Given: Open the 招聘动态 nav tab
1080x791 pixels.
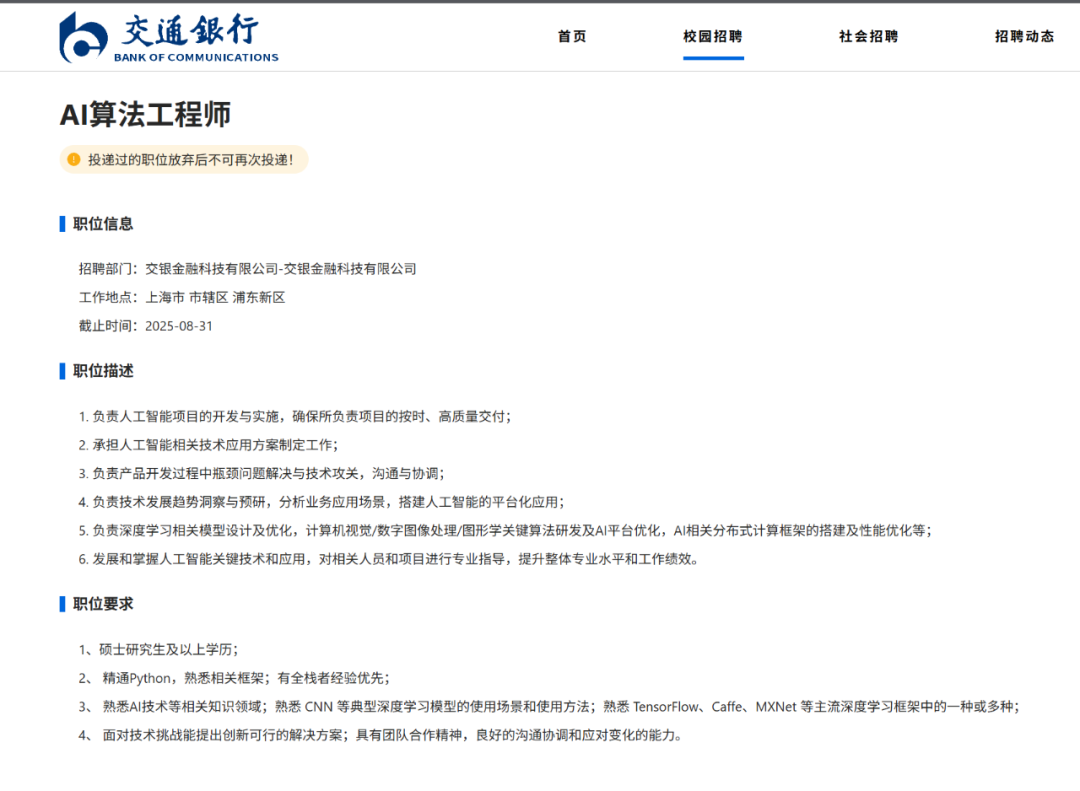Looking at the screenshot, I should [x=1024, y=37].
